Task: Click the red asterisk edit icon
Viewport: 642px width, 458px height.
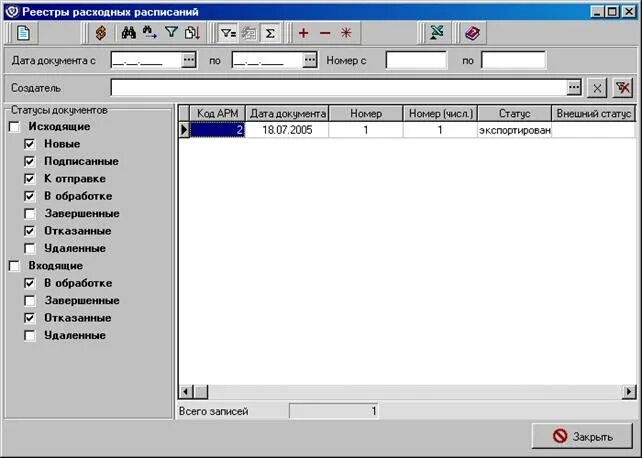Action: coord(346,33)
